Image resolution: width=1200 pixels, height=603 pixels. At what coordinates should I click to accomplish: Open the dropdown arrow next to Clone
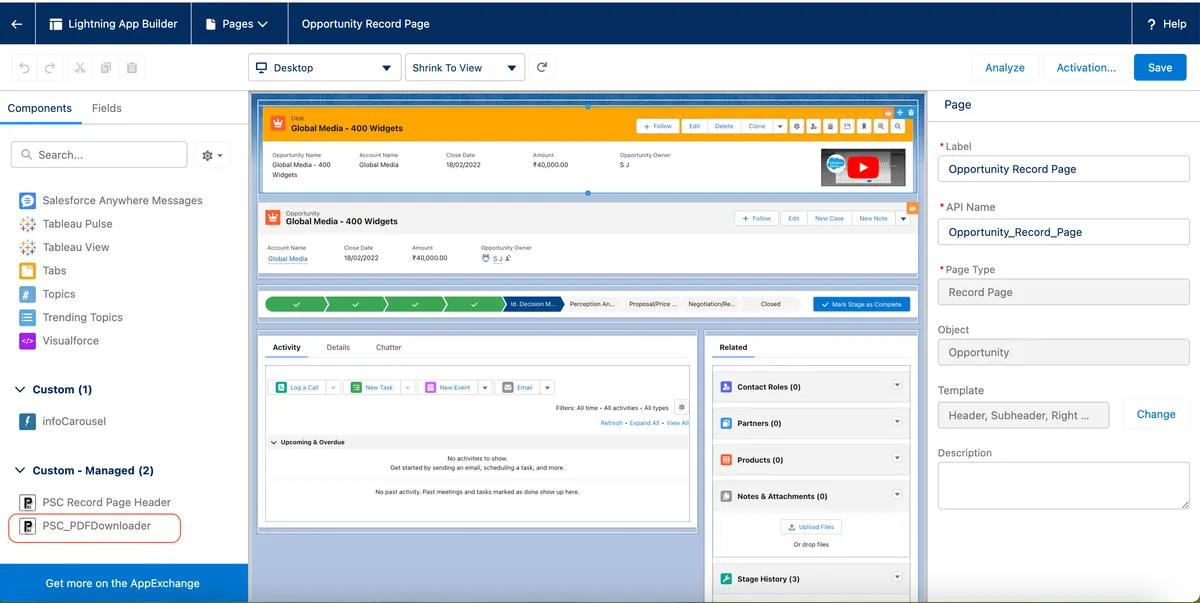[x=780, y=126]
